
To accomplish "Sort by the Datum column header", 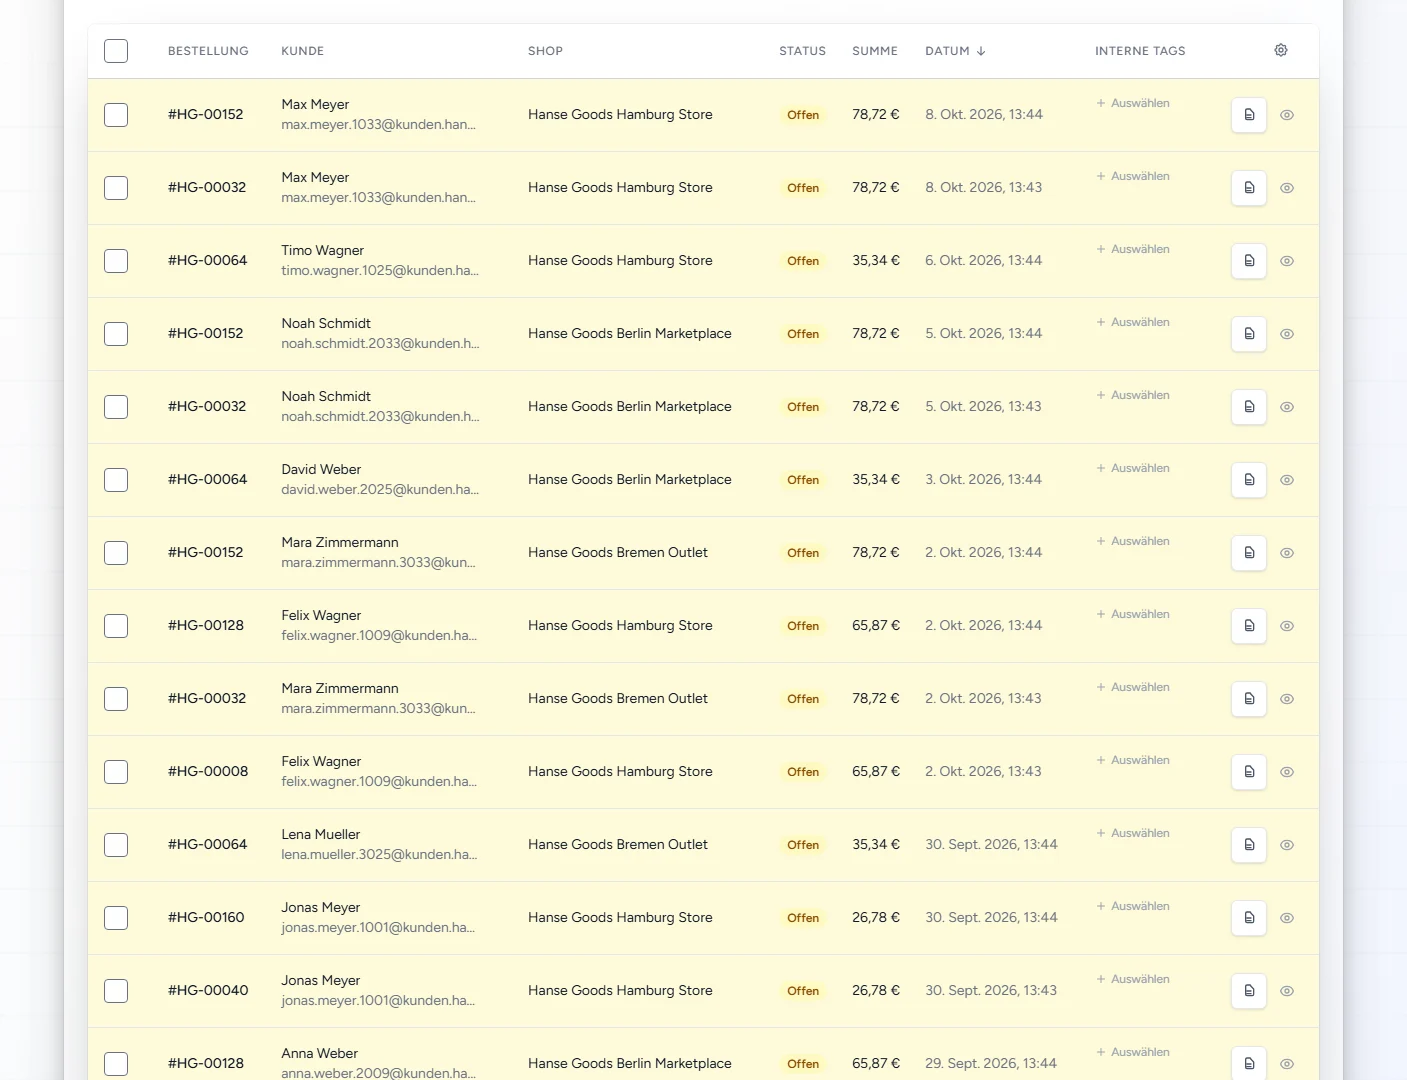I will point(955,51).
